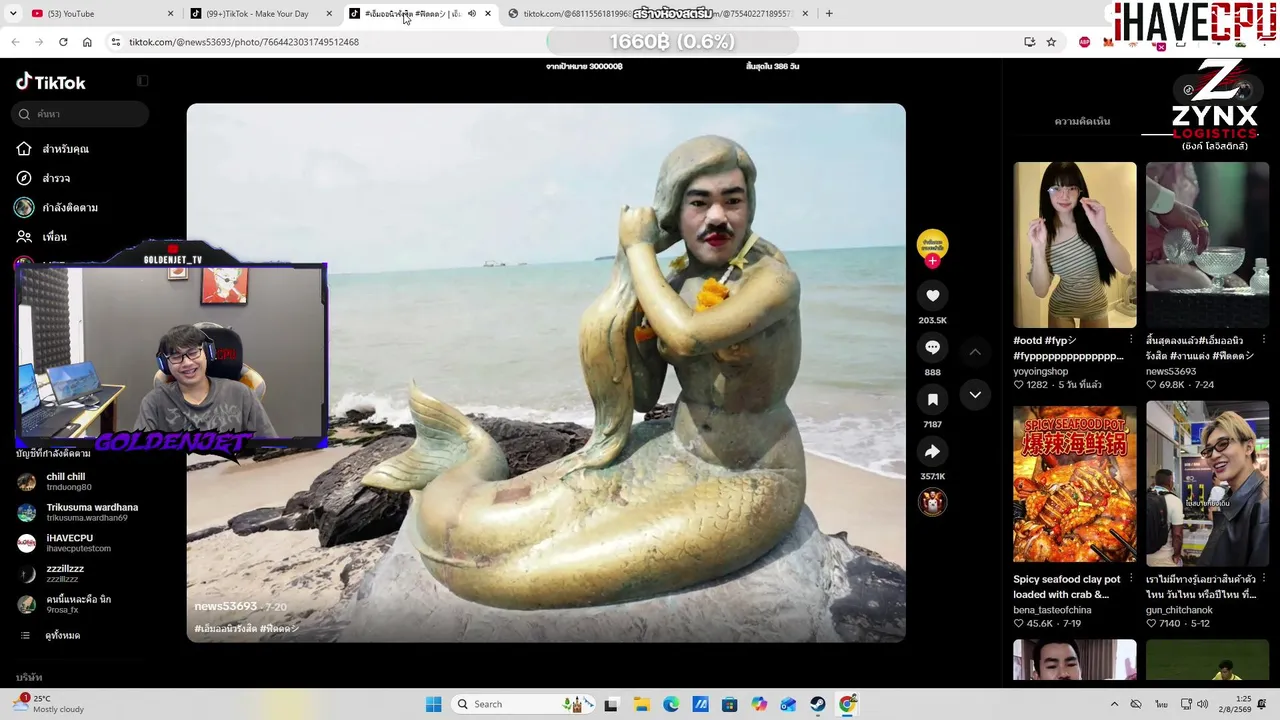Click the address bar URL
Screen dimensions: 1280x720
244,42
